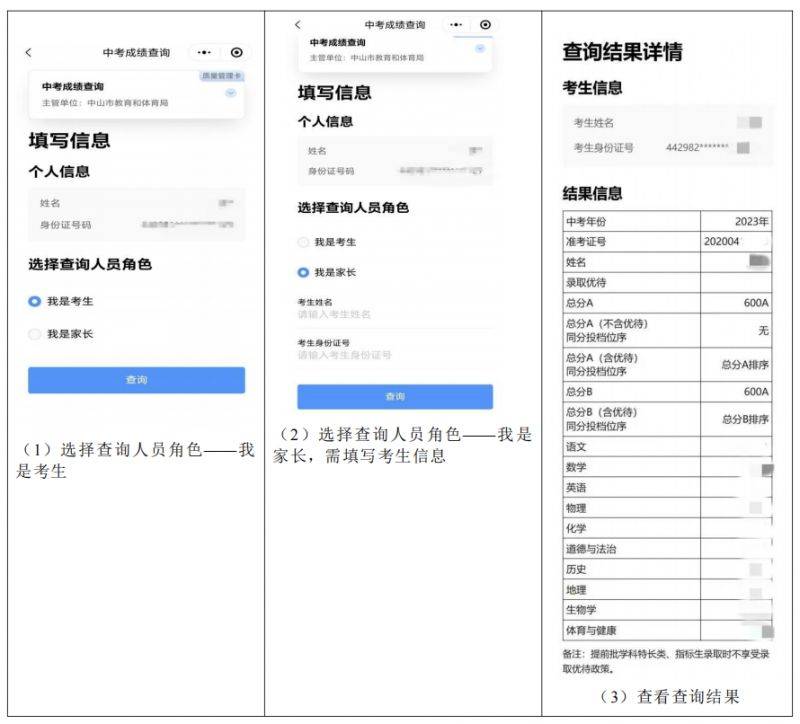Viewport: 800px width, 724px height.
Task: Tap the back arrow on the step (1) screen
Action: tap(28, 52)
